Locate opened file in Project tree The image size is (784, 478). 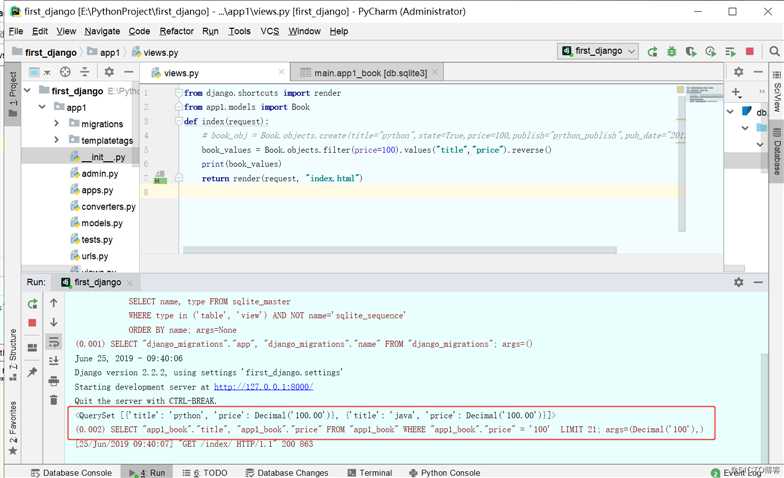point(65,72)
